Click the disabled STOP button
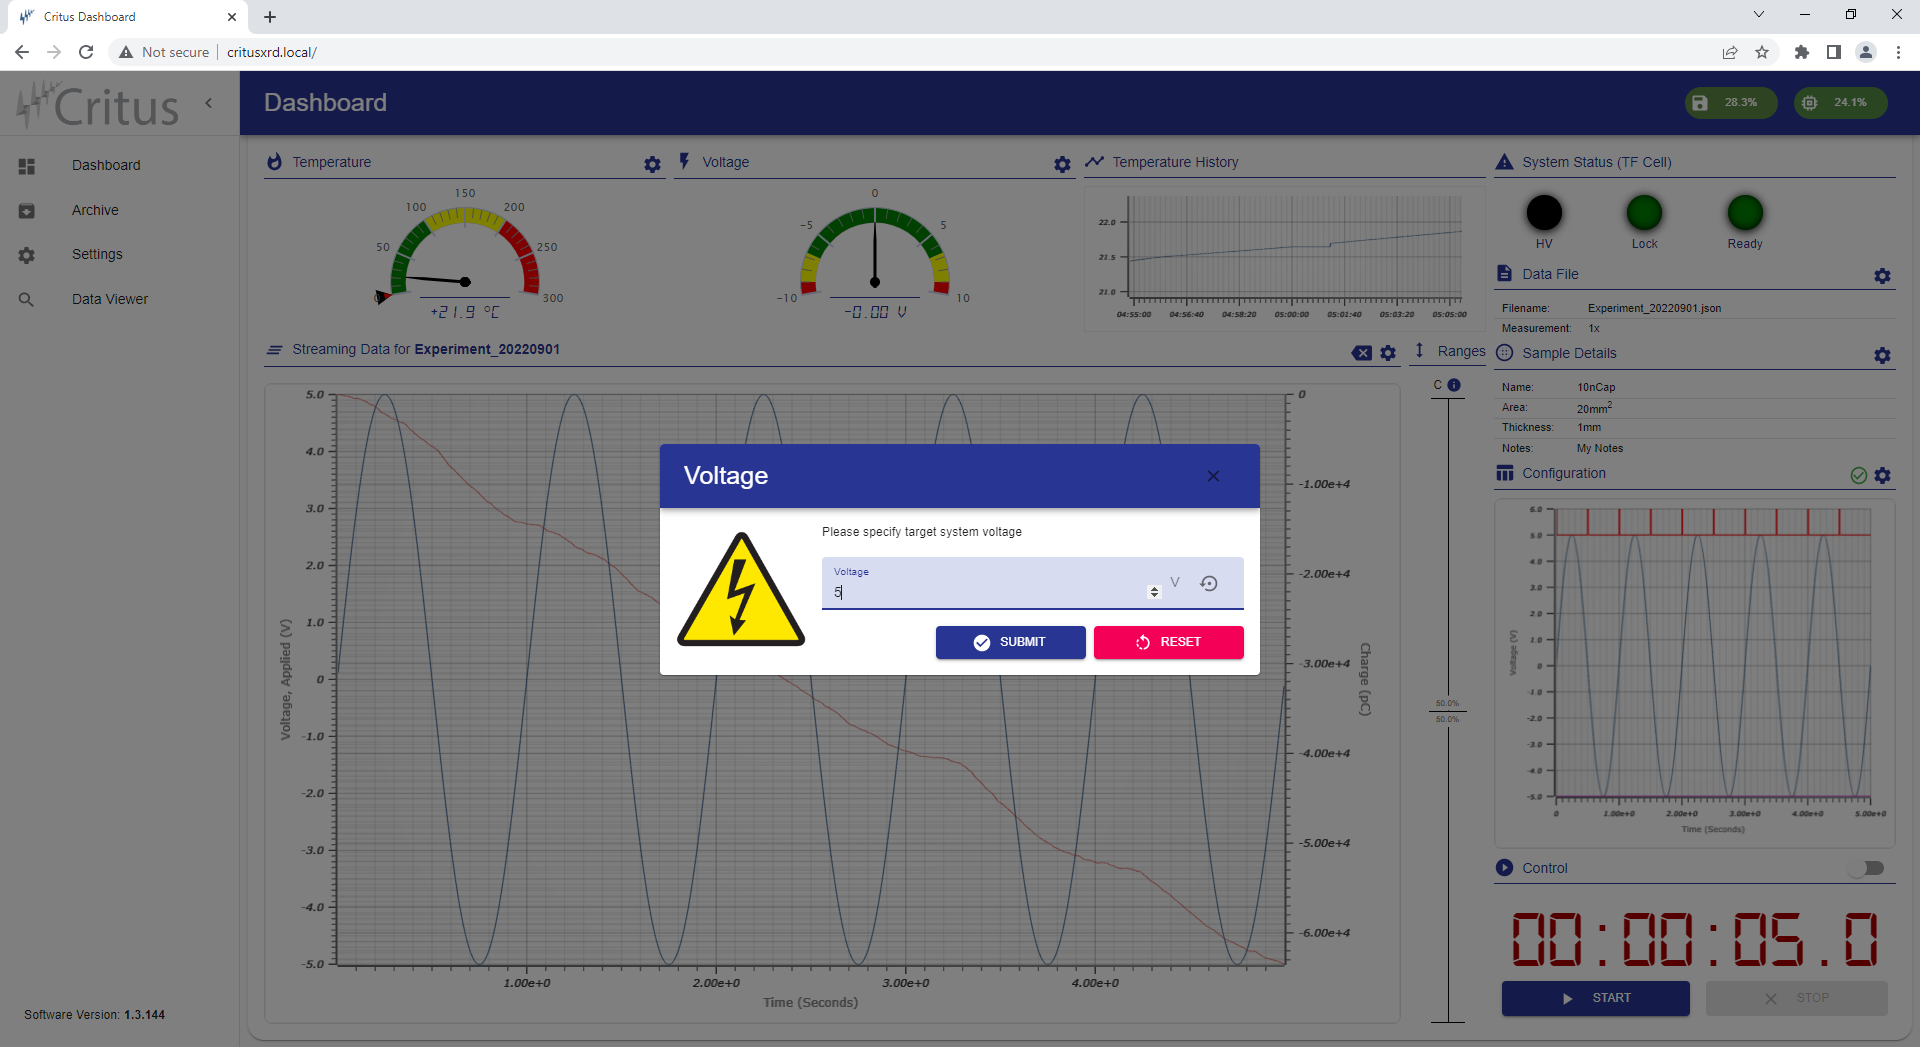Screen dimensions: 1920x1047 (x=1796, y=998)
